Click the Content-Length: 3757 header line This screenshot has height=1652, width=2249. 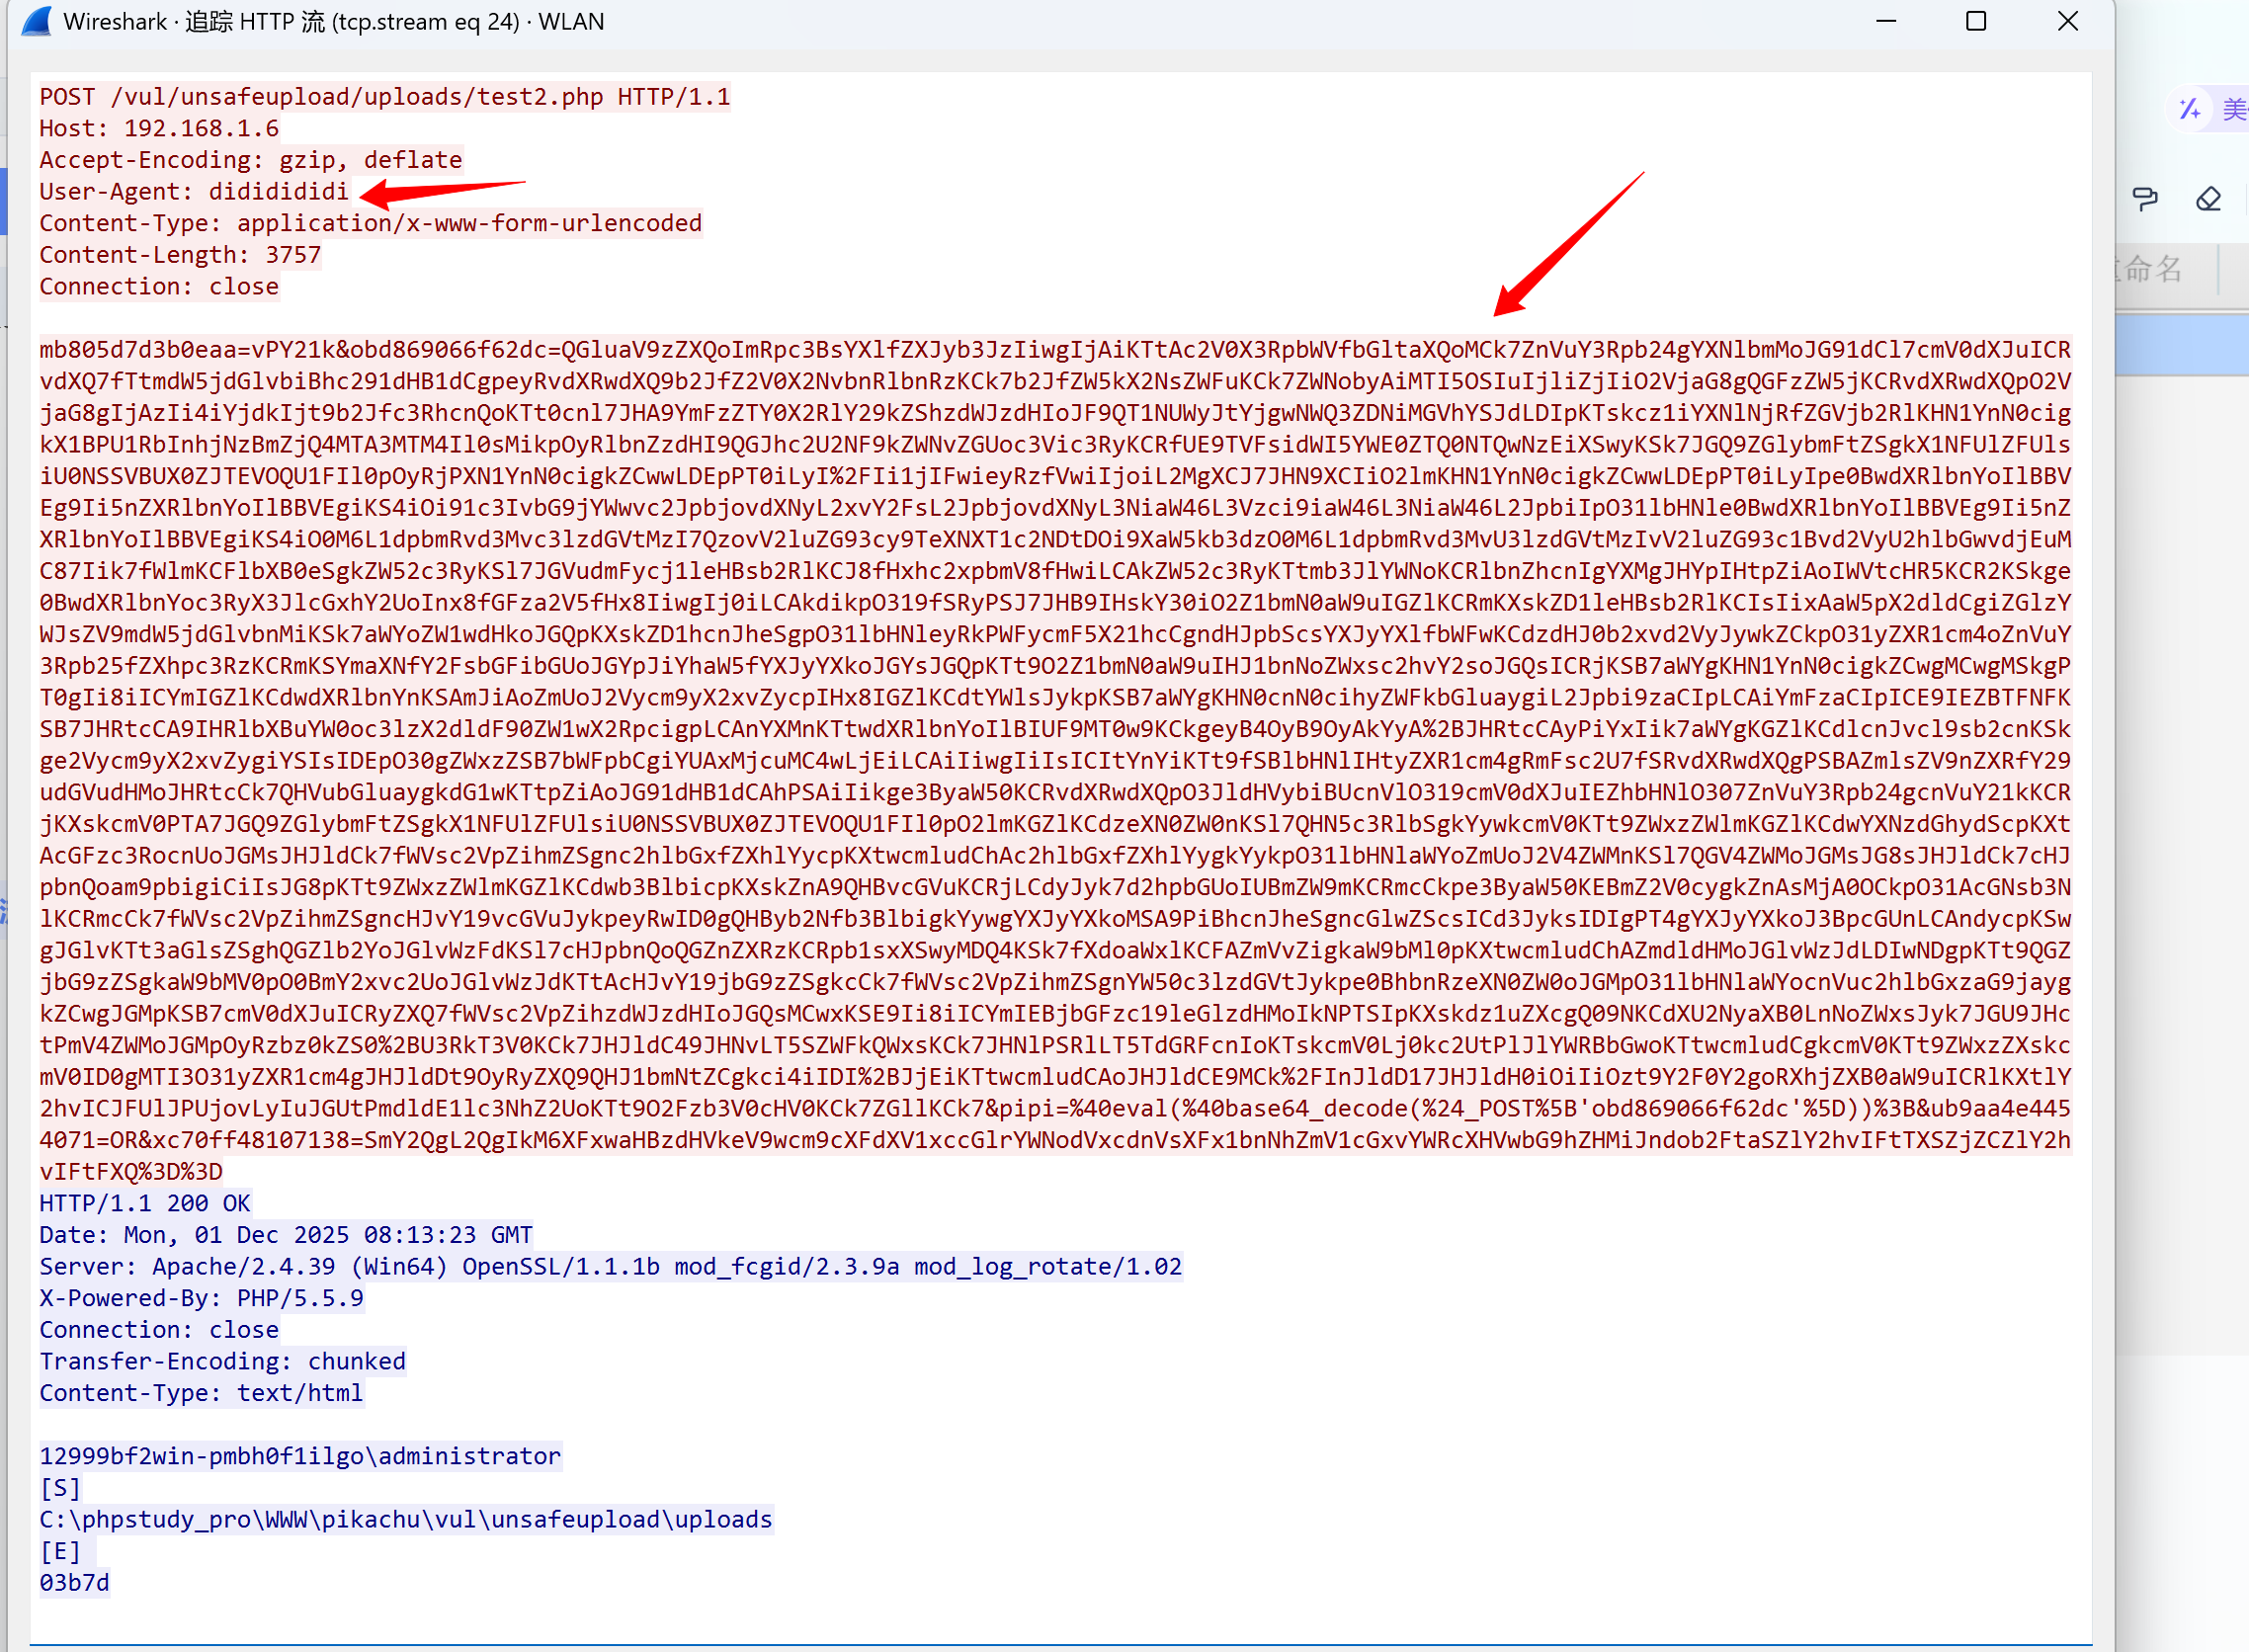pyautogui.click(x=180, y=255)
